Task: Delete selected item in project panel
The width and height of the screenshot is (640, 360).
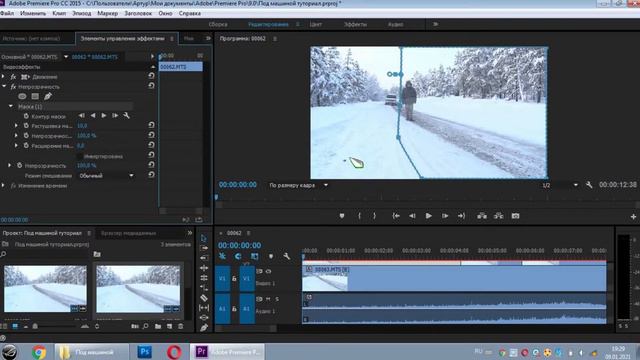Action: (180, 327)
